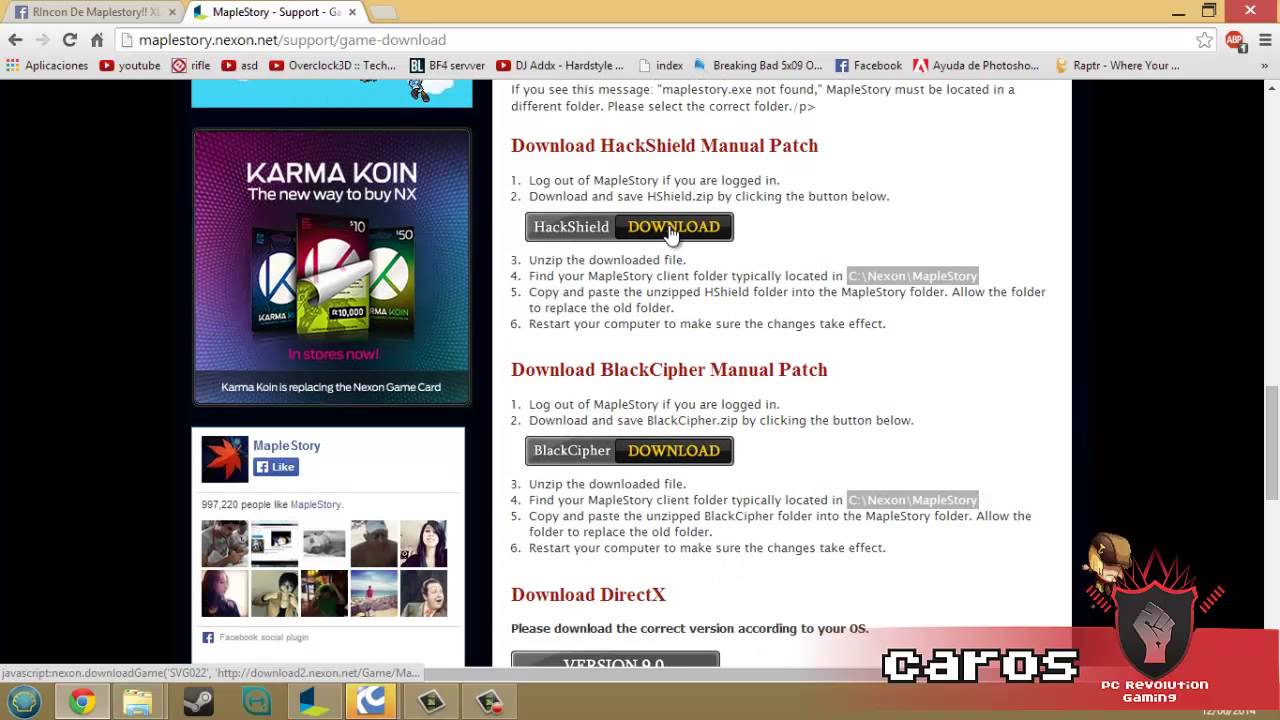Open a new tab with the new-tab button
Screen dimensions: 1280x720
click(383, 13)
